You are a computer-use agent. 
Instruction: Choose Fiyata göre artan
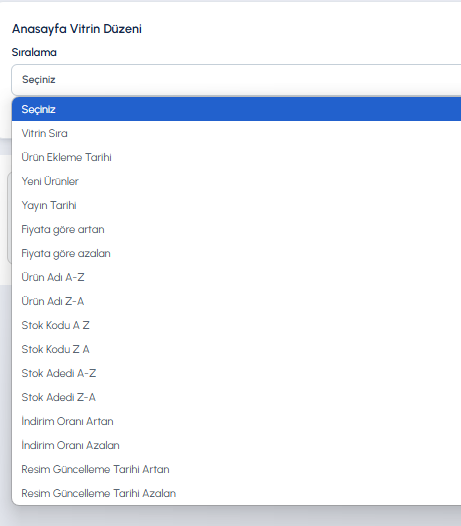click(237, 229)
